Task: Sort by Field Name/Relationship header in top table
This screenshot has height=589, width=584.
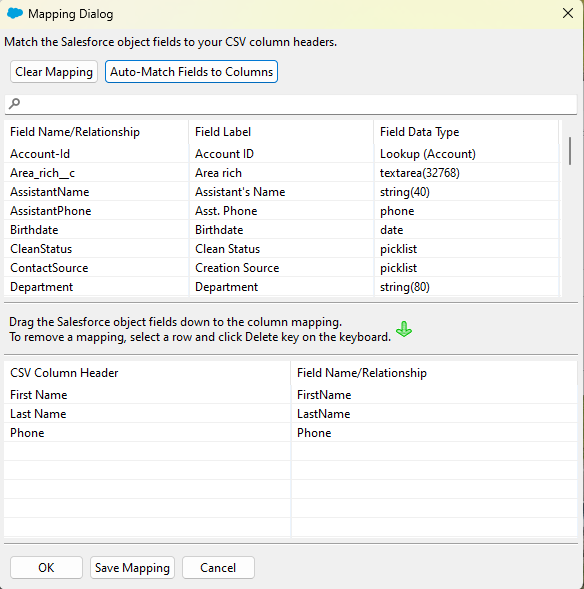Action: click(x=96, y=132)
